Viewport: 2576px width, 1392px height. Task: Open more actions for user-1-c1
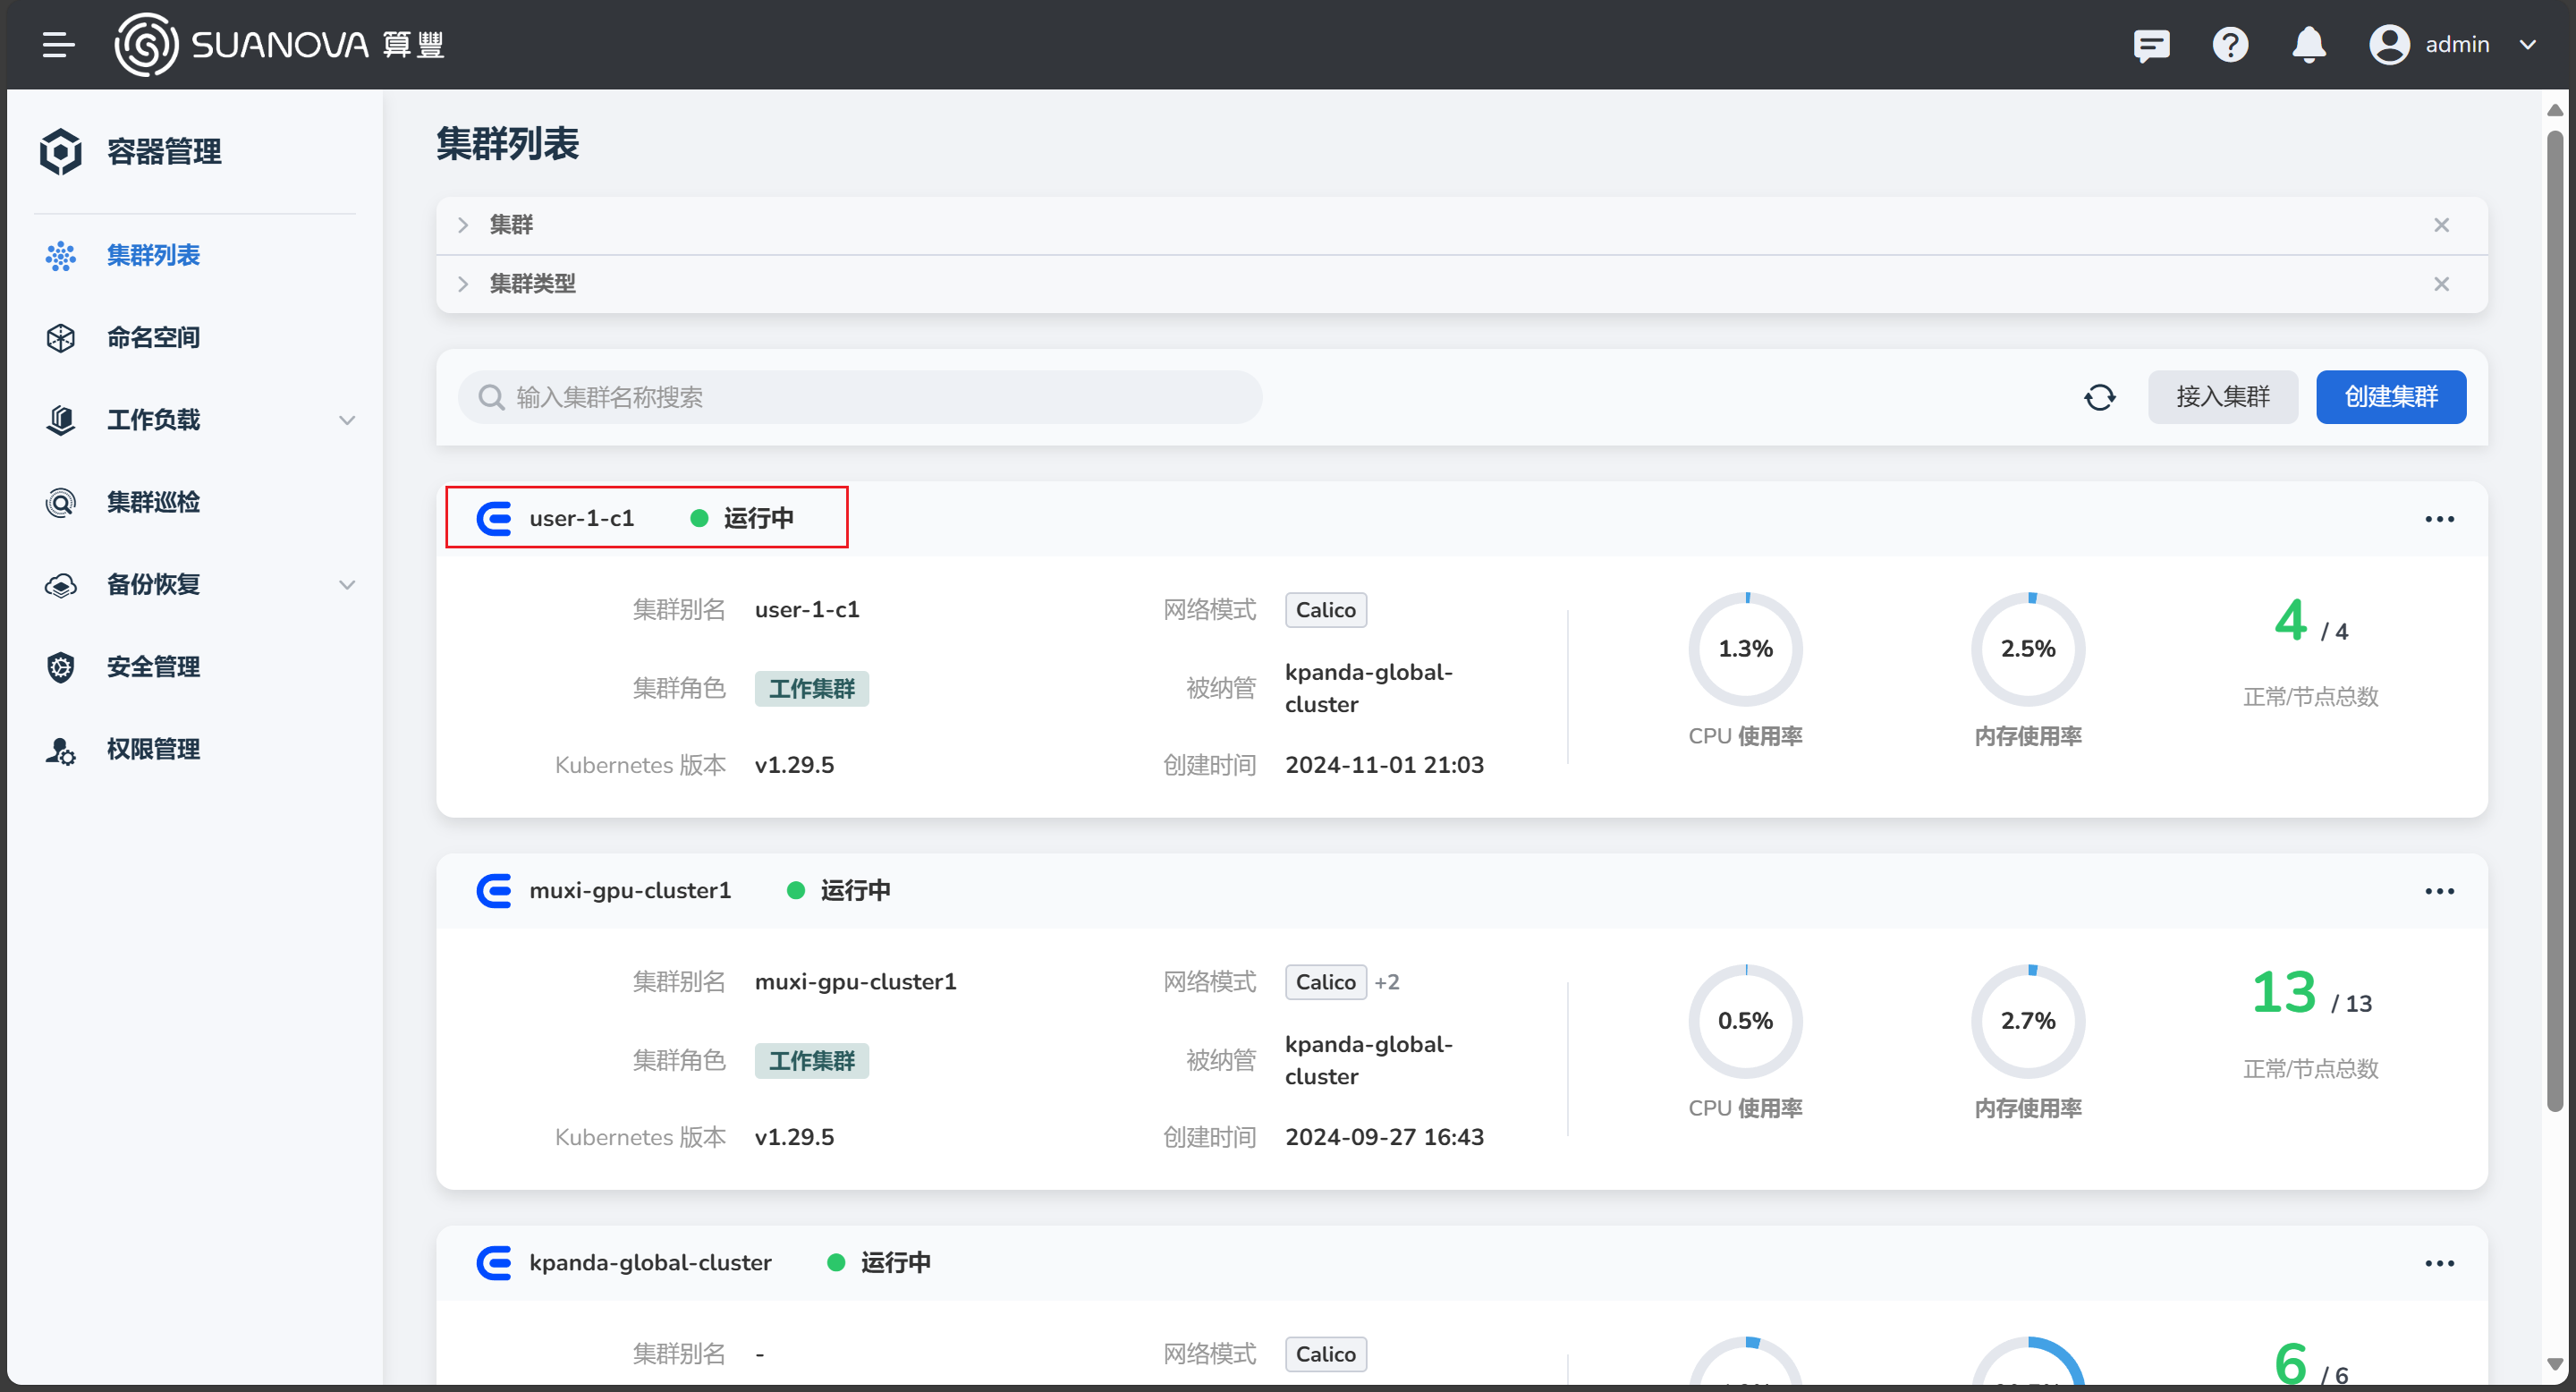coord(2439,519)
